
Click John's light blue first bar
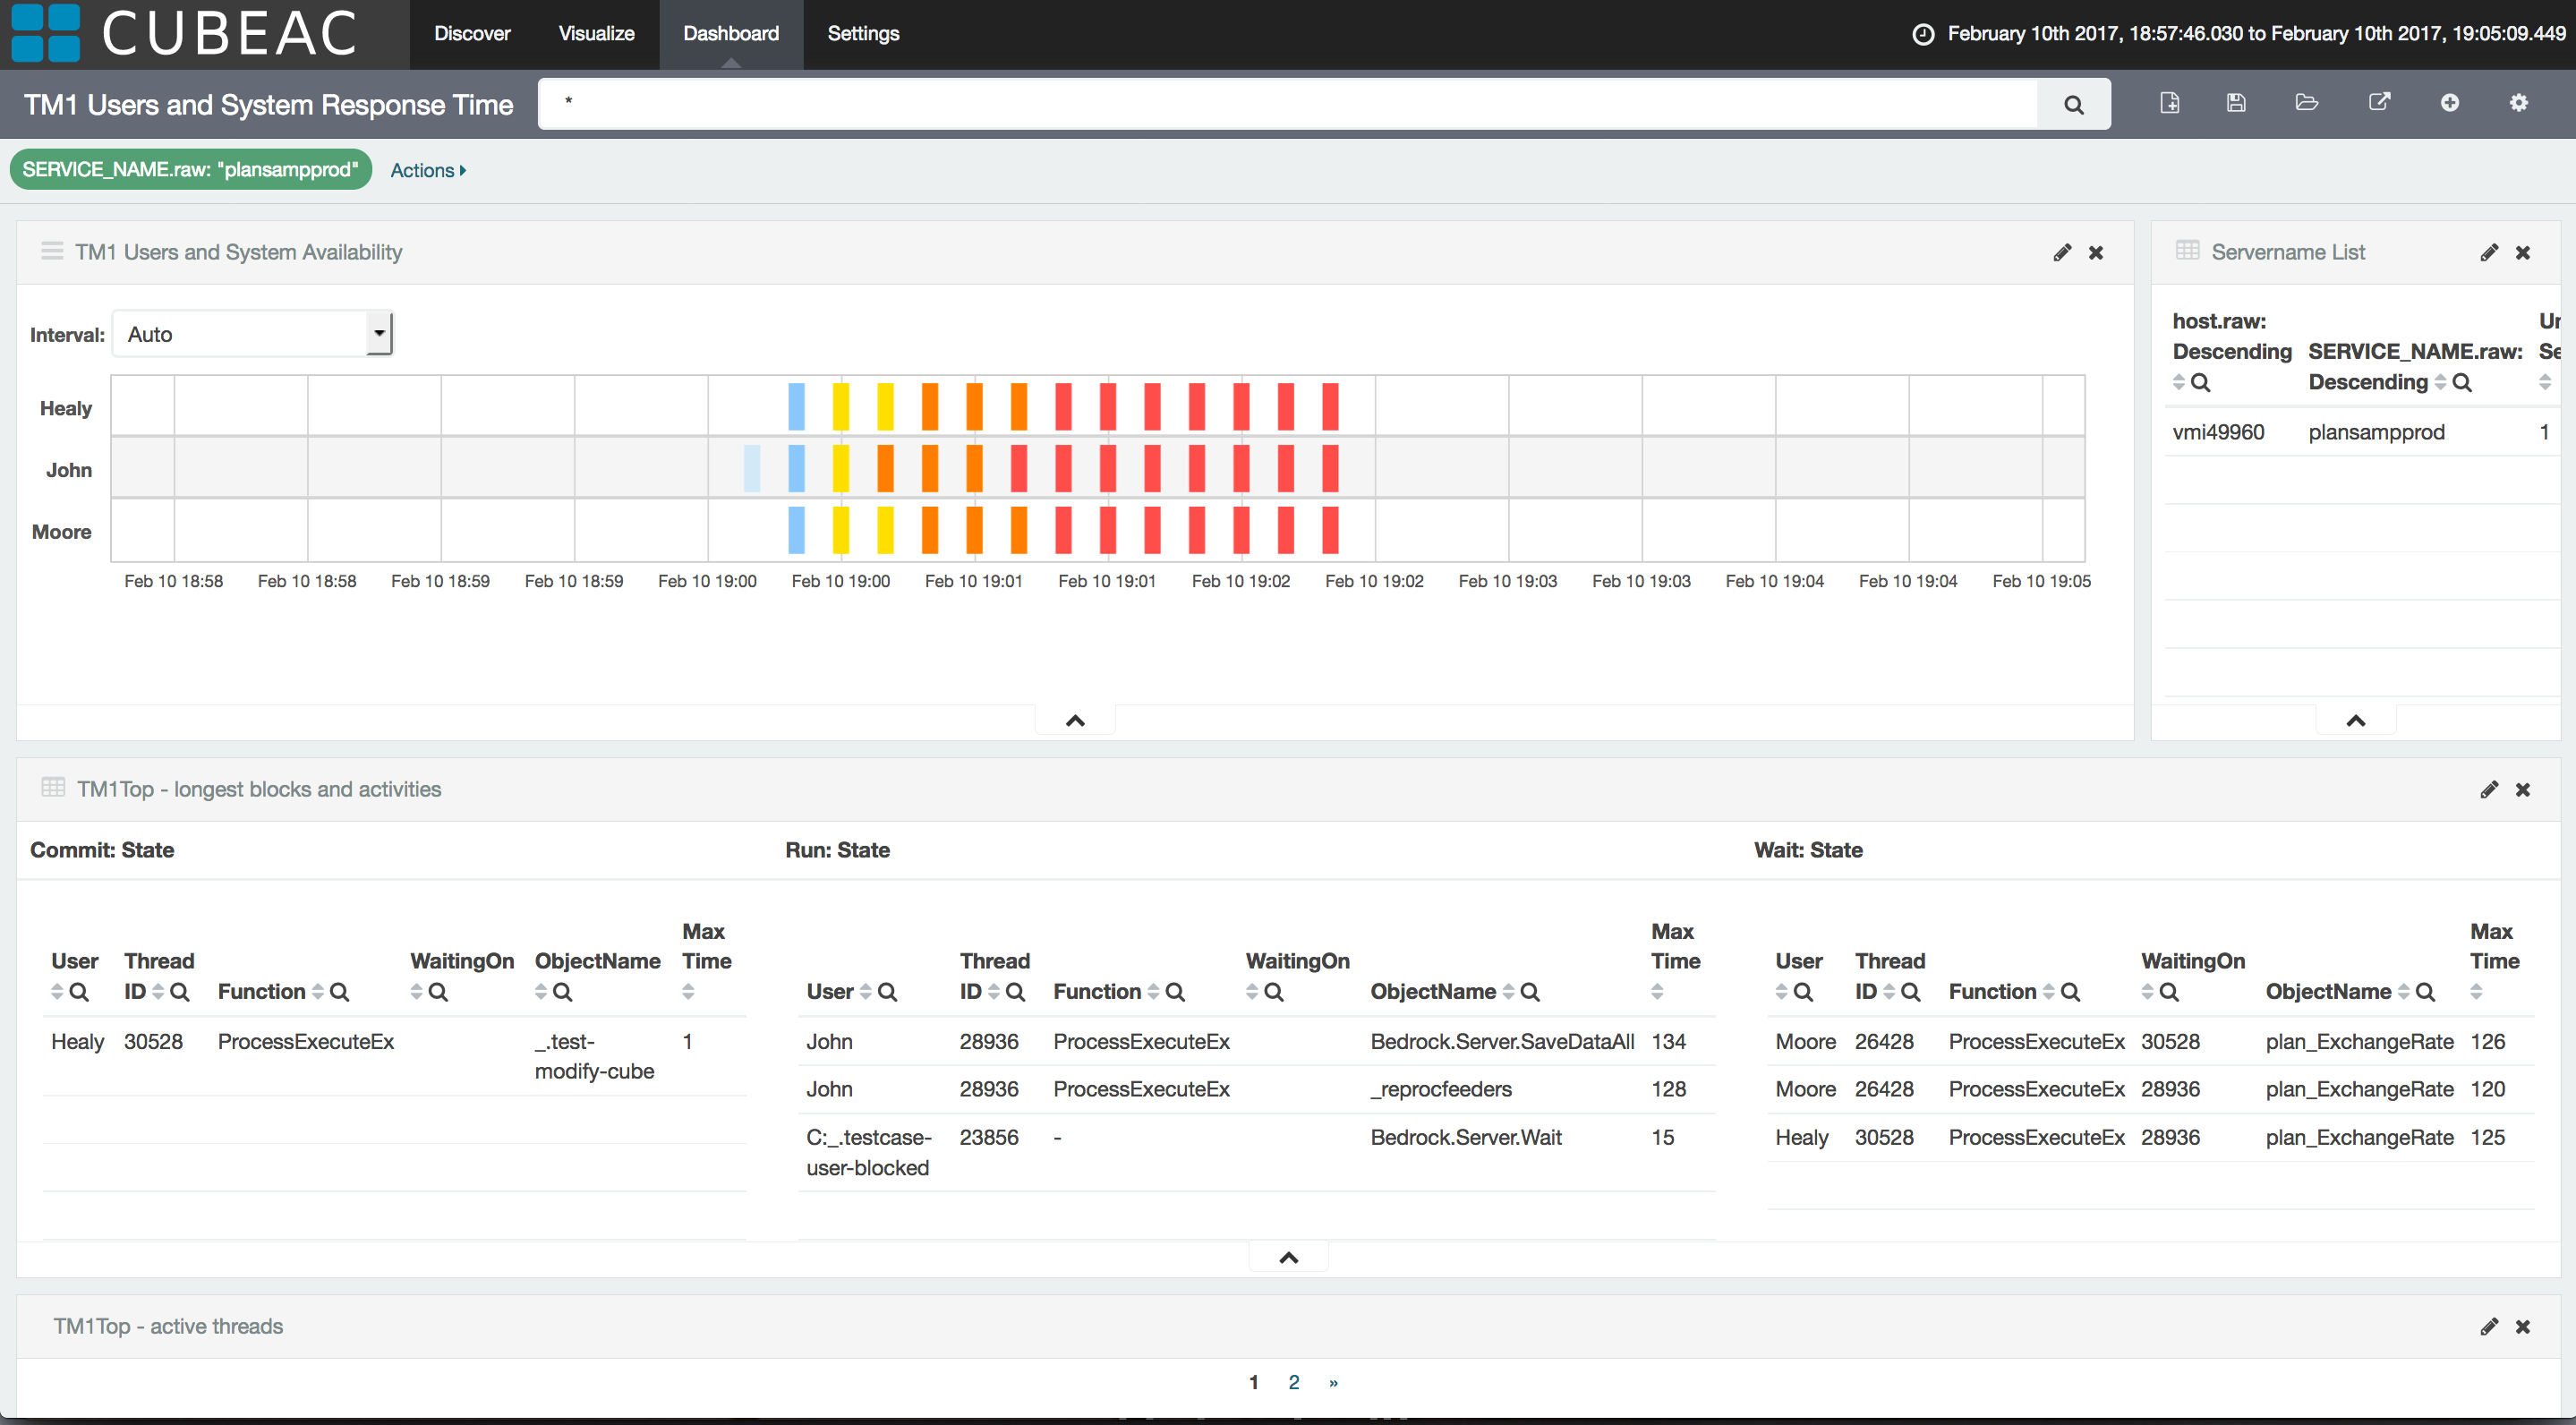(x=752, y=469)
